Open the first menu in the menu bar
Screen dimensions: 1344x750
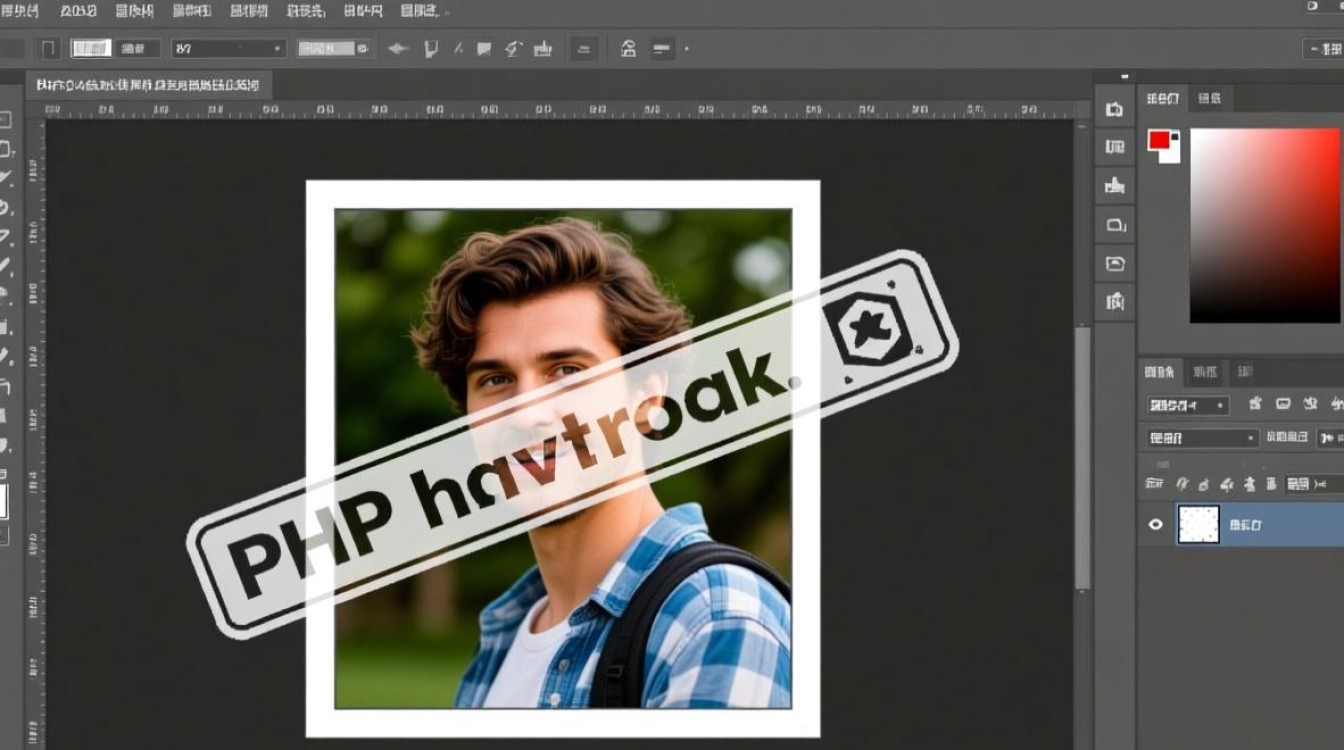pos(20,11)
